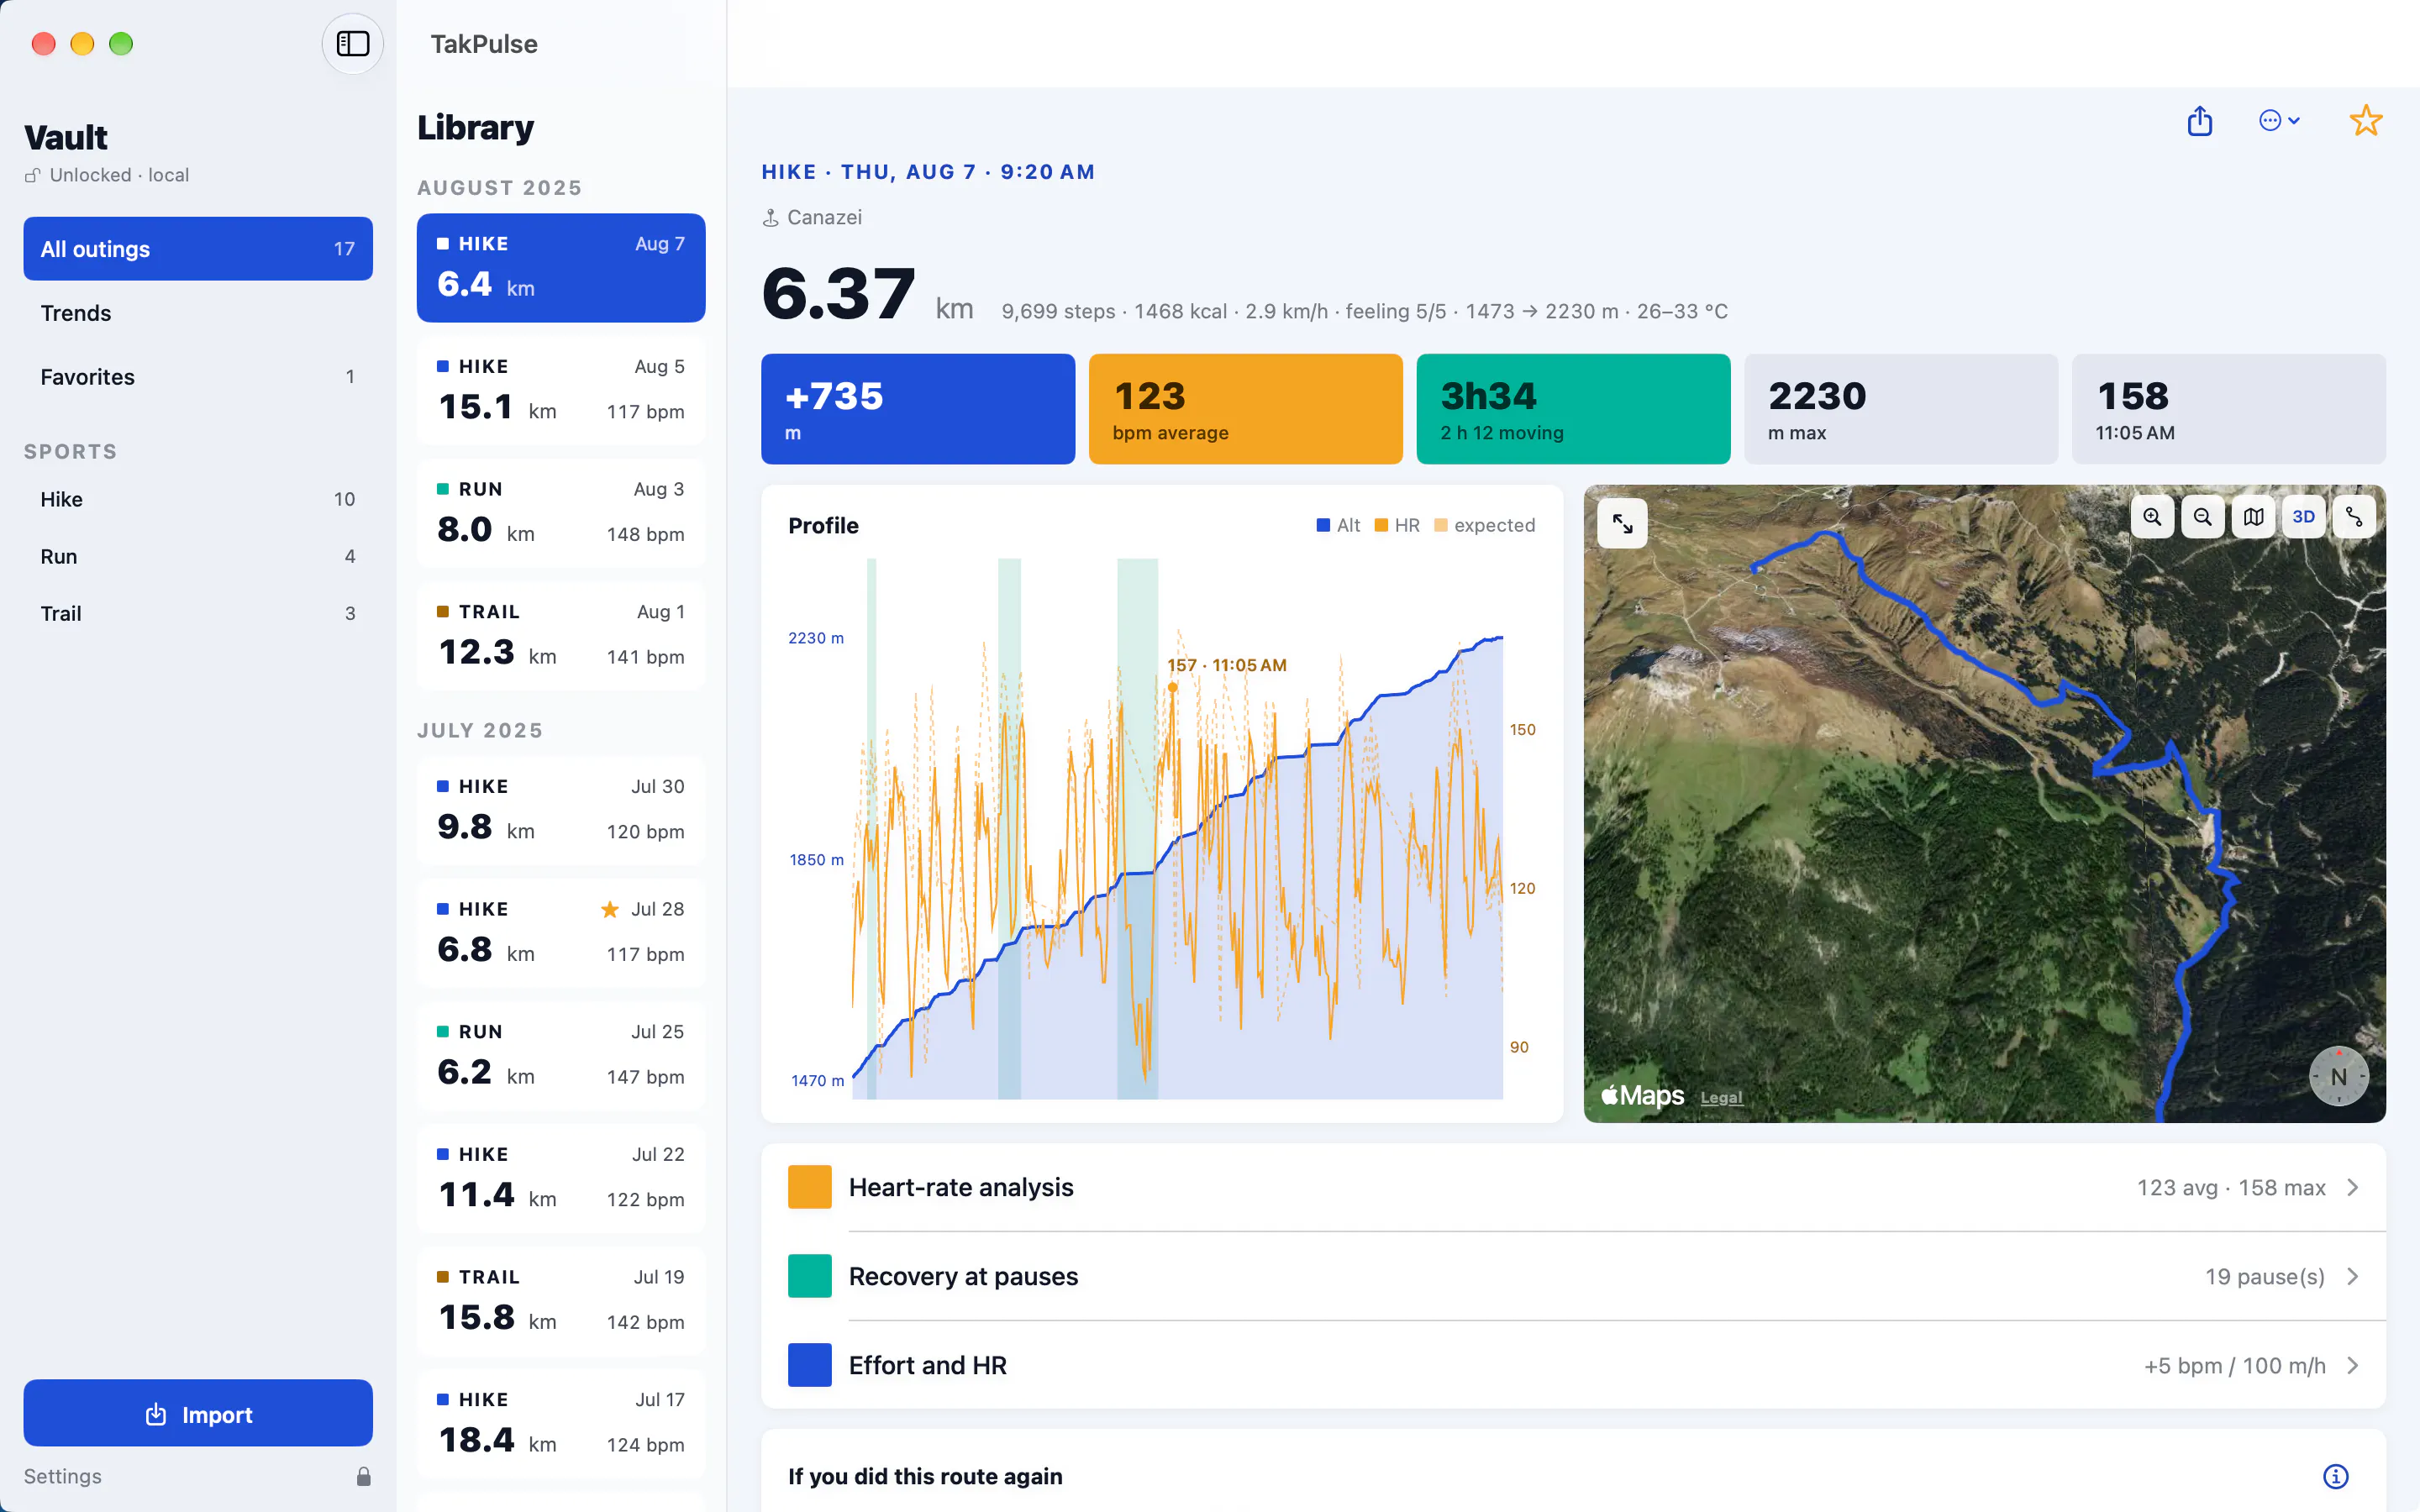
Task: Expand the Heart-rate analysis chevron
Action: click(x=2353, y=1187)
